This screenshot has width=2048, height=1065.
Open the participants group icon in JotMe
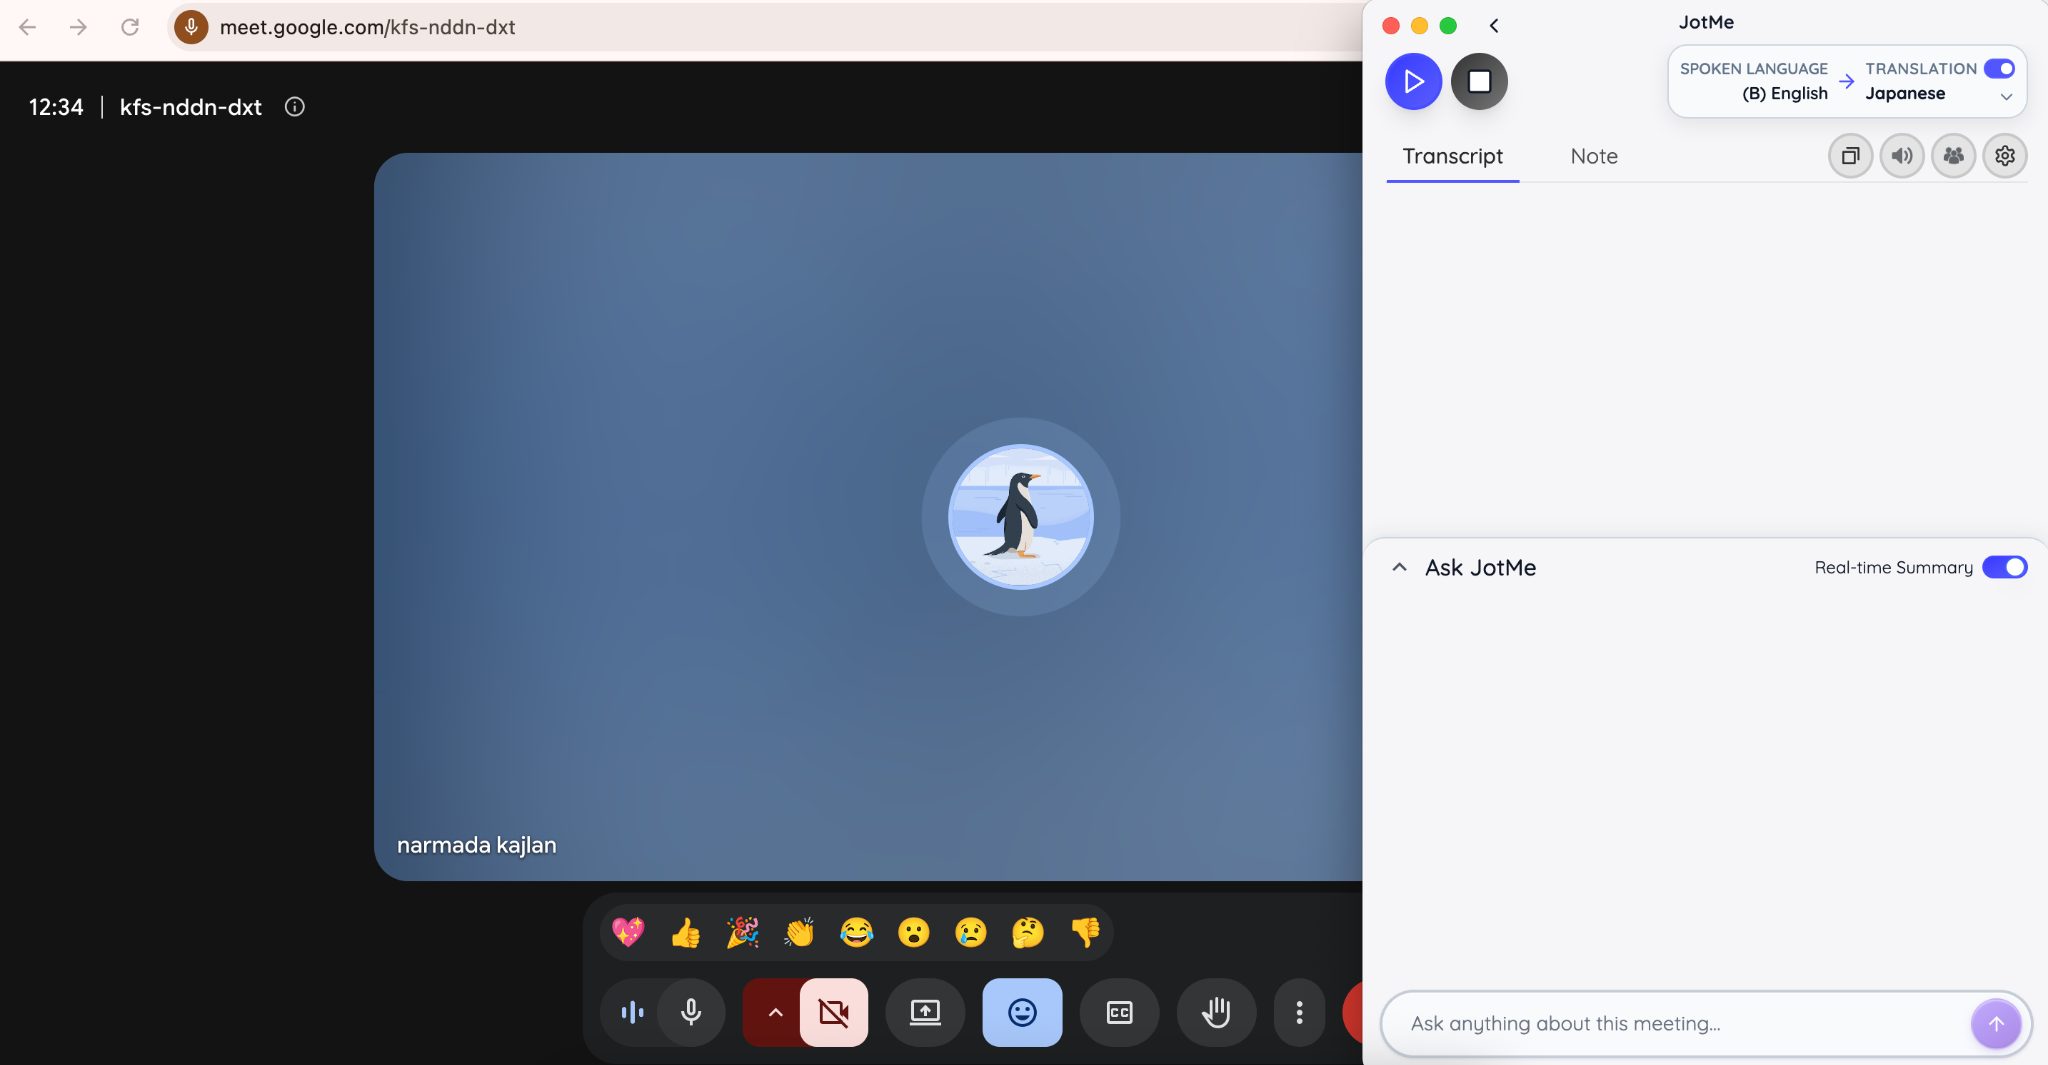pos(1954,156)
